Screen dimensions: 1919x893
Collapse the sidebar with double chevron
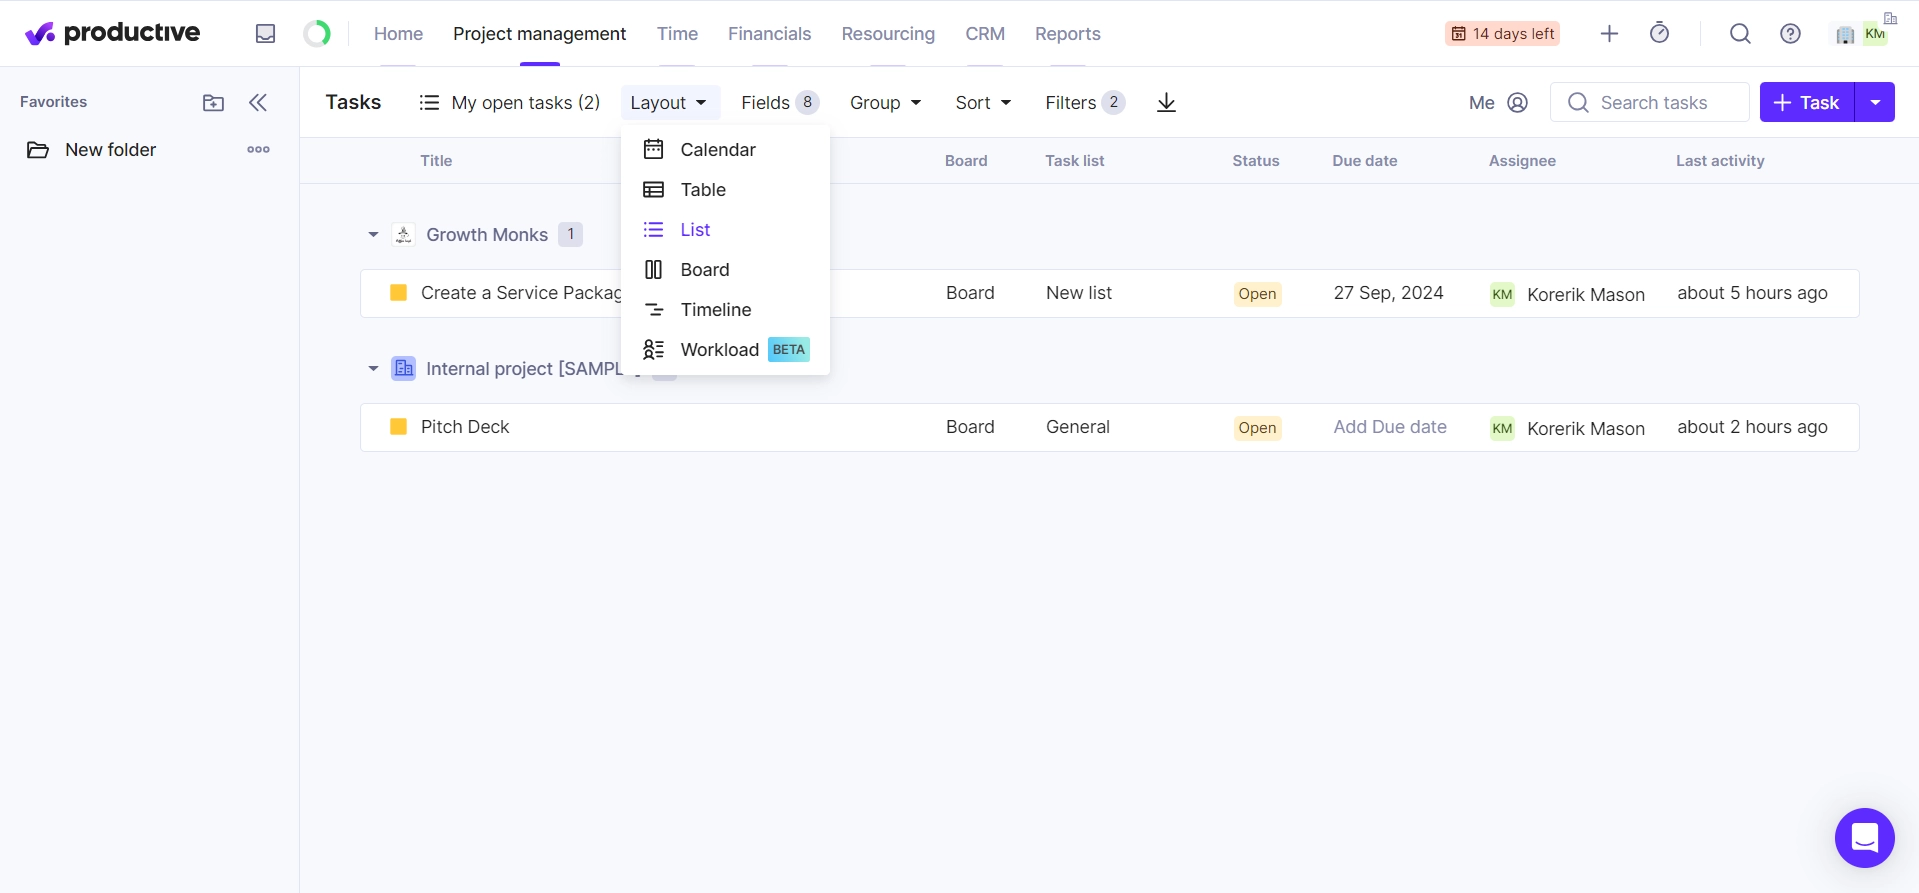[x=258, y=103]
